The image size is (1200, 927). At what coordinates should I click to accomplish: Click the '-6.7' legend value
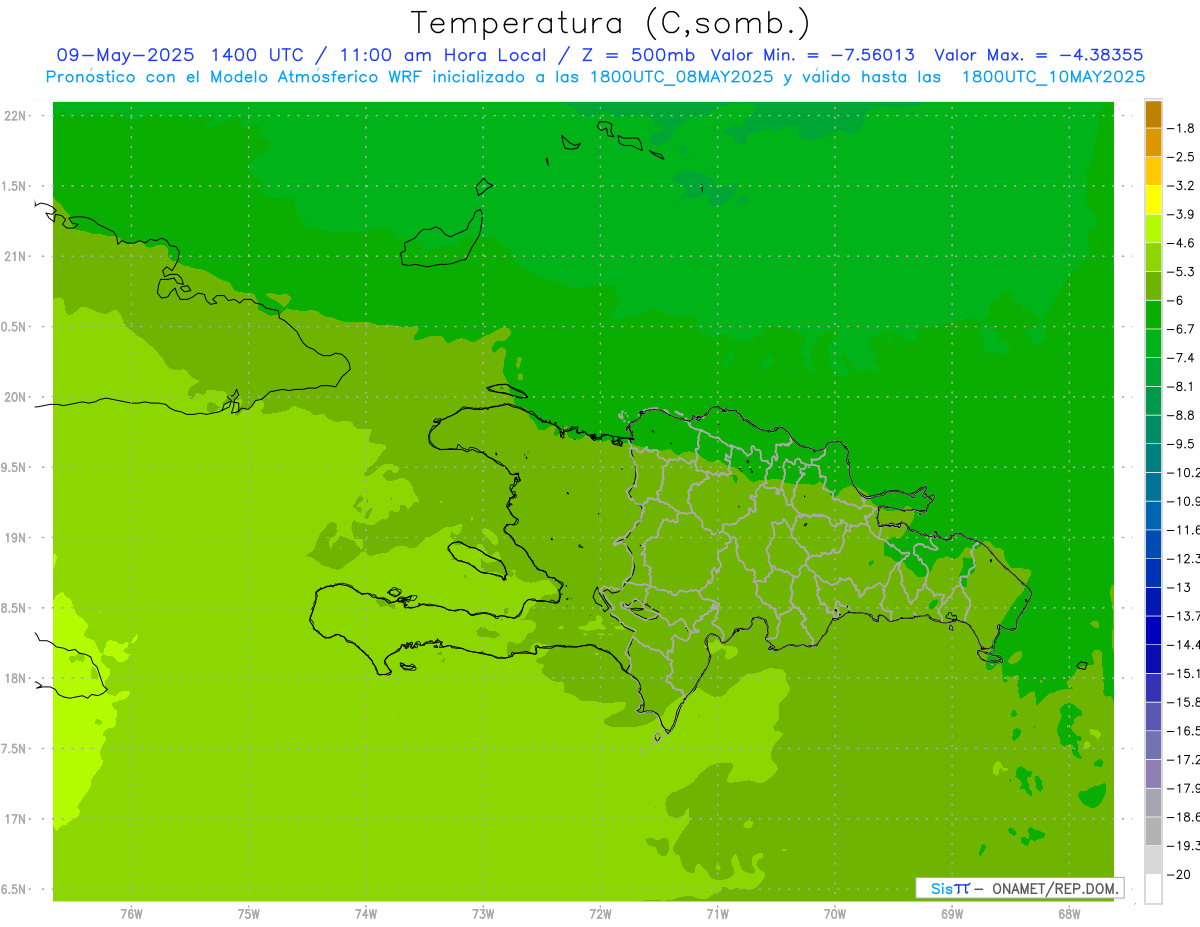click(x=1181, y=329)
